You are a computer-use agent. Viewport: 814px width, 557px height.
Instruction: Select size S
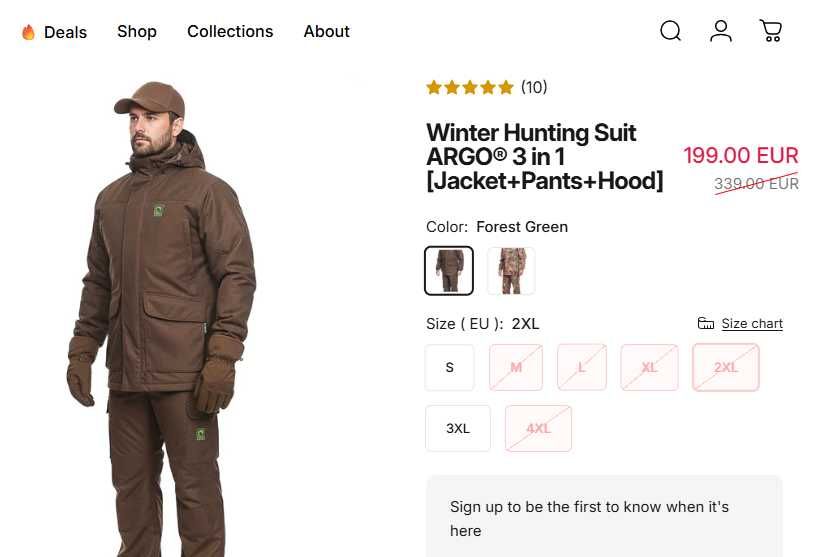point(450,367)
